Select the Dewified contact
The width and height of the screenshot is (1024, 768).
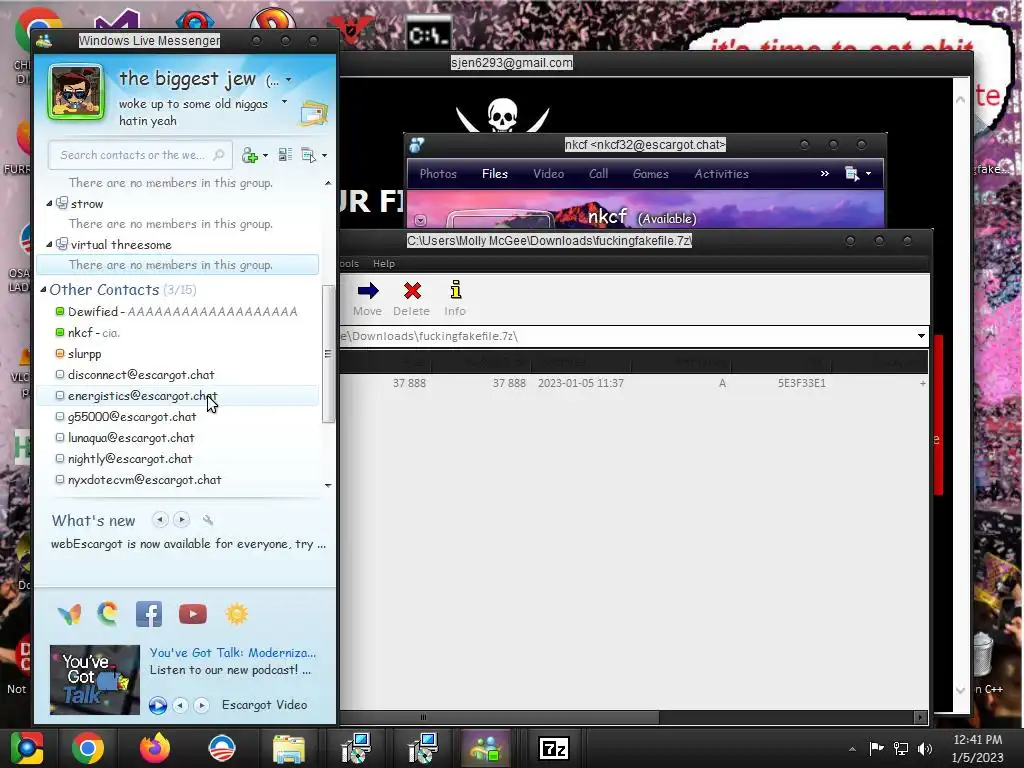[x=177, y=312]
